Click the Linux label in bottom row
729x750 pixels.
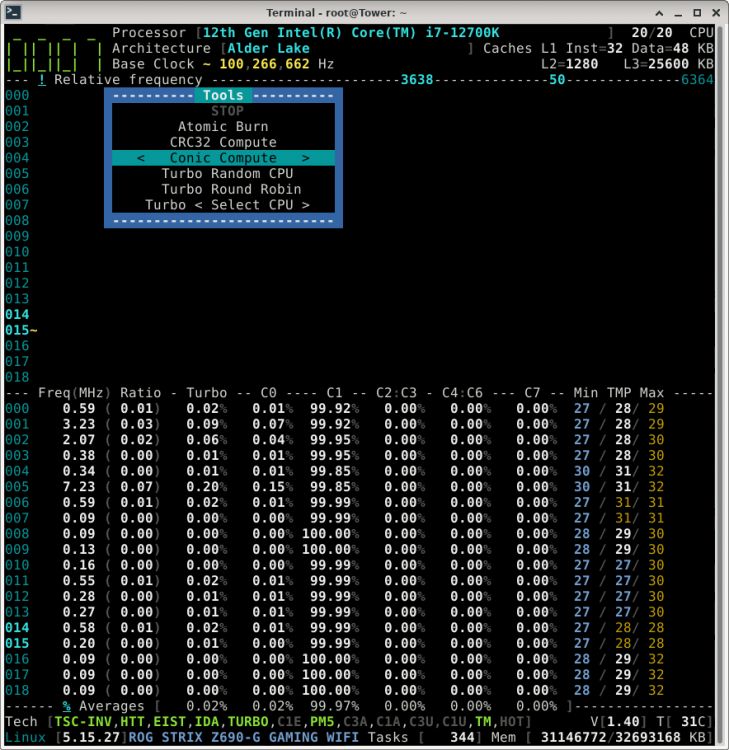(x=25, y=738)
